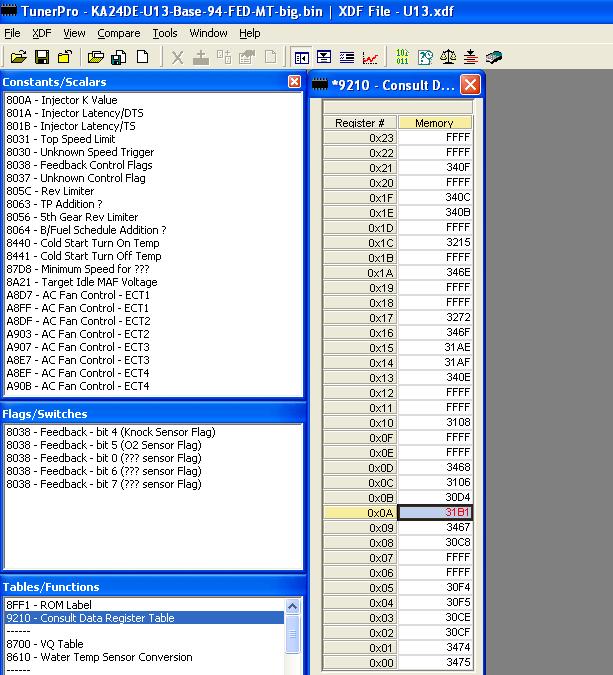Select 8FF1 - ROM Label table
Image resolution: width=613 pixels, height=675 pixels.
pyautogui.click(x=49, y=605)
